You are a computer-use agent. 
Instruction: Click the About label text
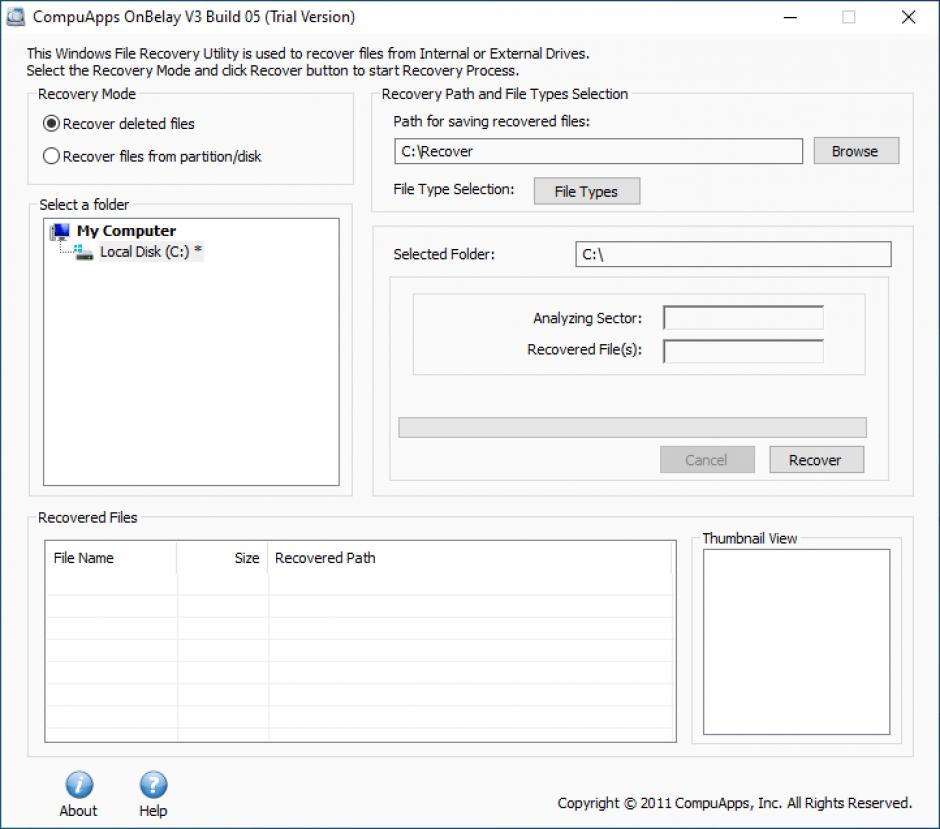point(78,811)
